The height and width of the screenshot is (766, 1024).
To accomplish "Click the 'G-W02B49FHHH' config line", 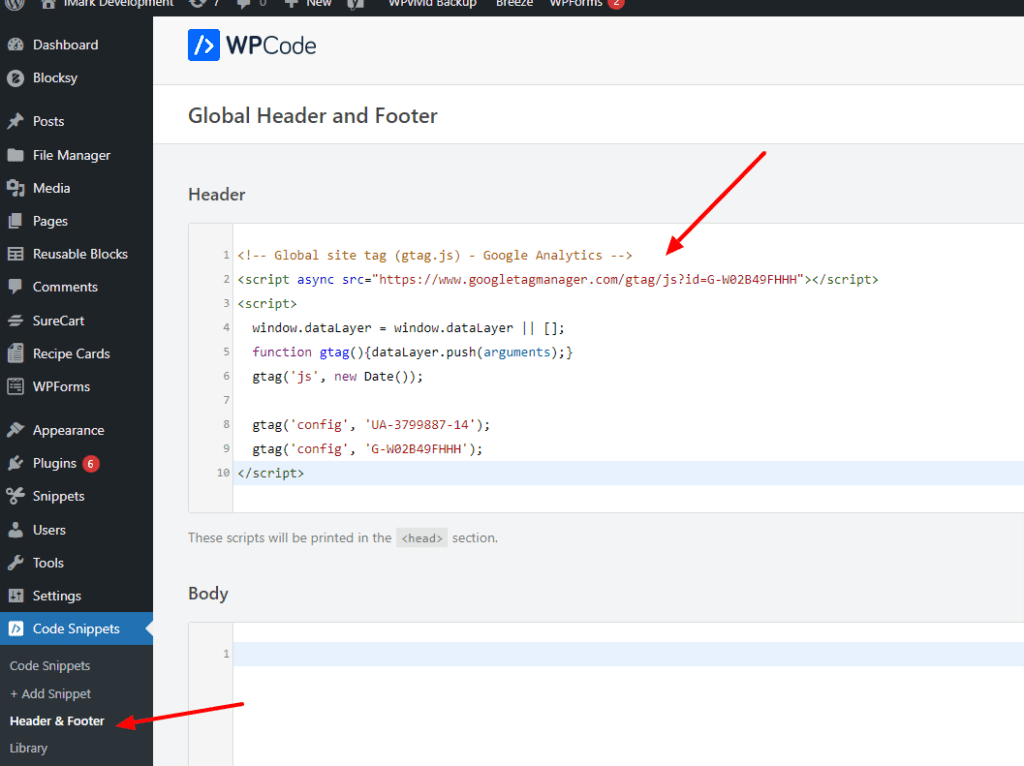I will [x=367, y=449].
